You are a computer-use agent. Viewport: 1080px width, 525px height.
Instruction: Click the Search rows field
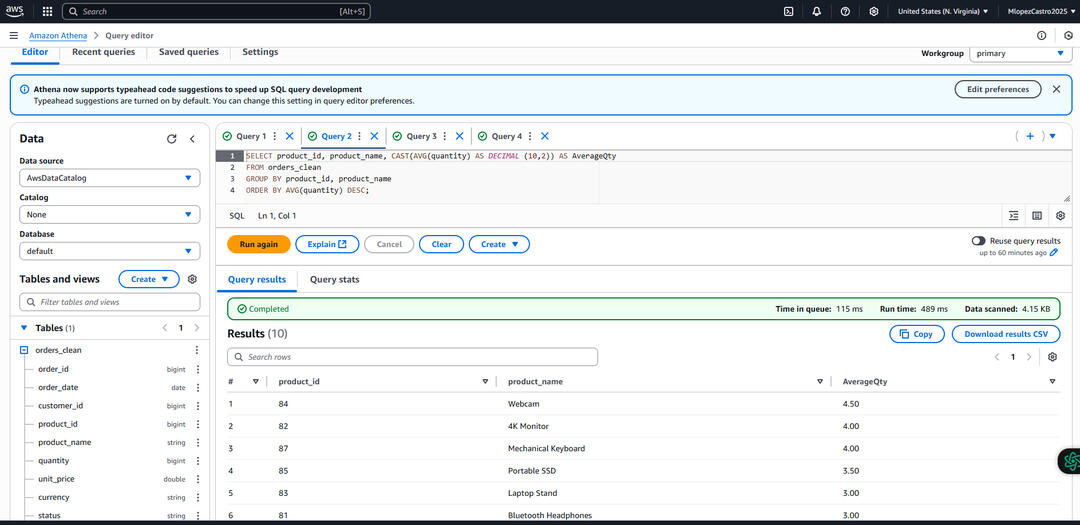point(412,357)
